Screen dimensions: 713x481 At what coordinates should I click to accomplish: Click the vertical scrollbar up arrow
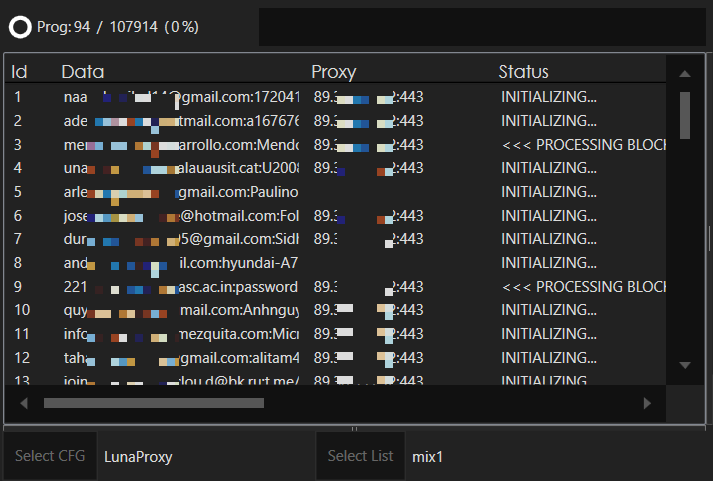click(685, 74)
